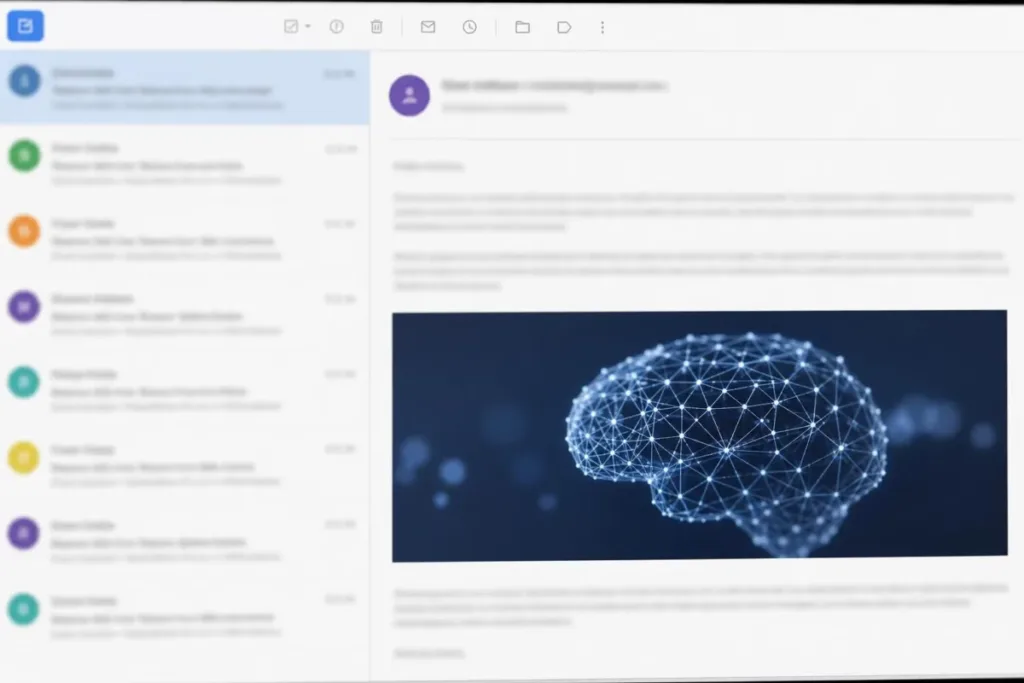Click purple sender avatar in reading pane header
This screenshot has width=1024, height=683.
click(x=409, y=95)
